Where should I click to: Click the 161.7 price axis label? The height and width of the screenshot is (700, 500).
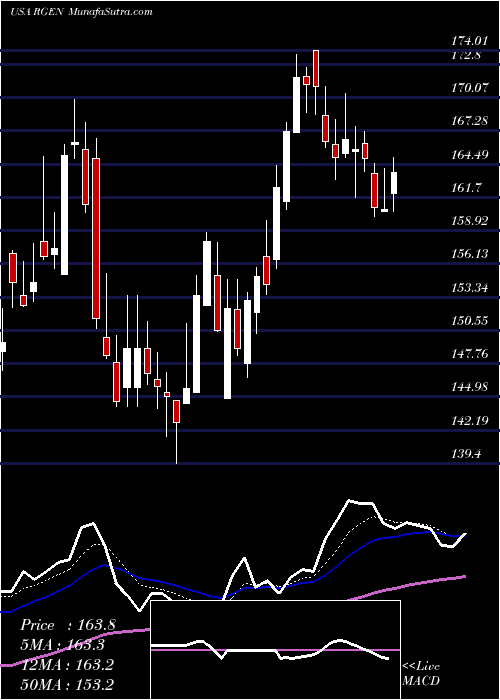[466, 188]
